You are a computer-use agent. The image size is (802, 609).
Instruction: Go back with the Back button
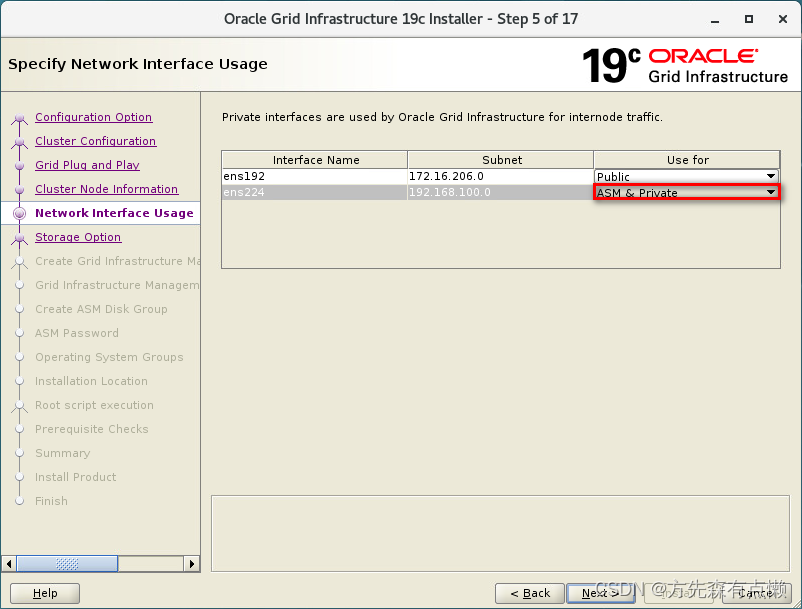tap(529, 593)
